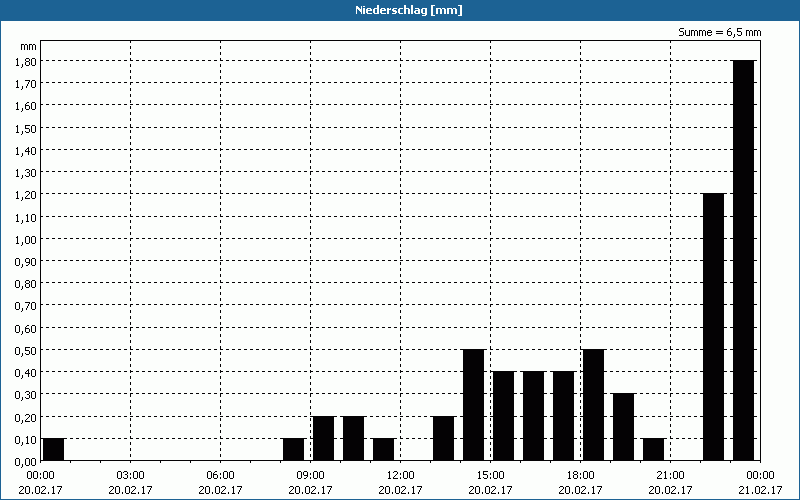Click y-axis label 0,80
800x500 pixels.
click(x=26, y=284)
